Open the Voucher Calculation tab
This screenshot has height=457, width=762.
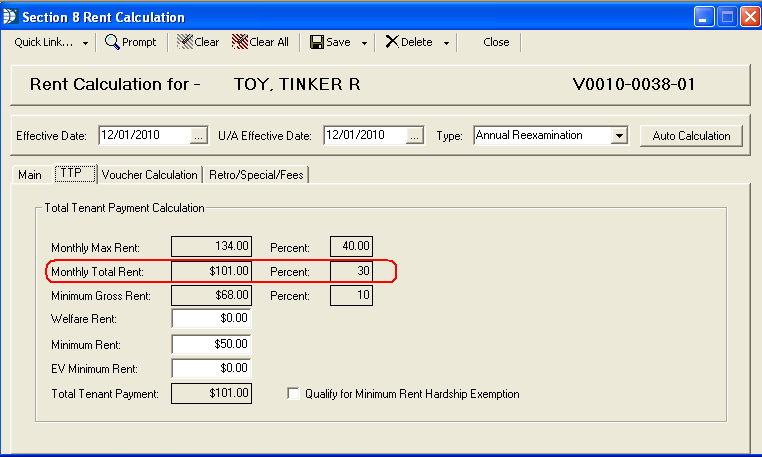click(x=150, y=175)
